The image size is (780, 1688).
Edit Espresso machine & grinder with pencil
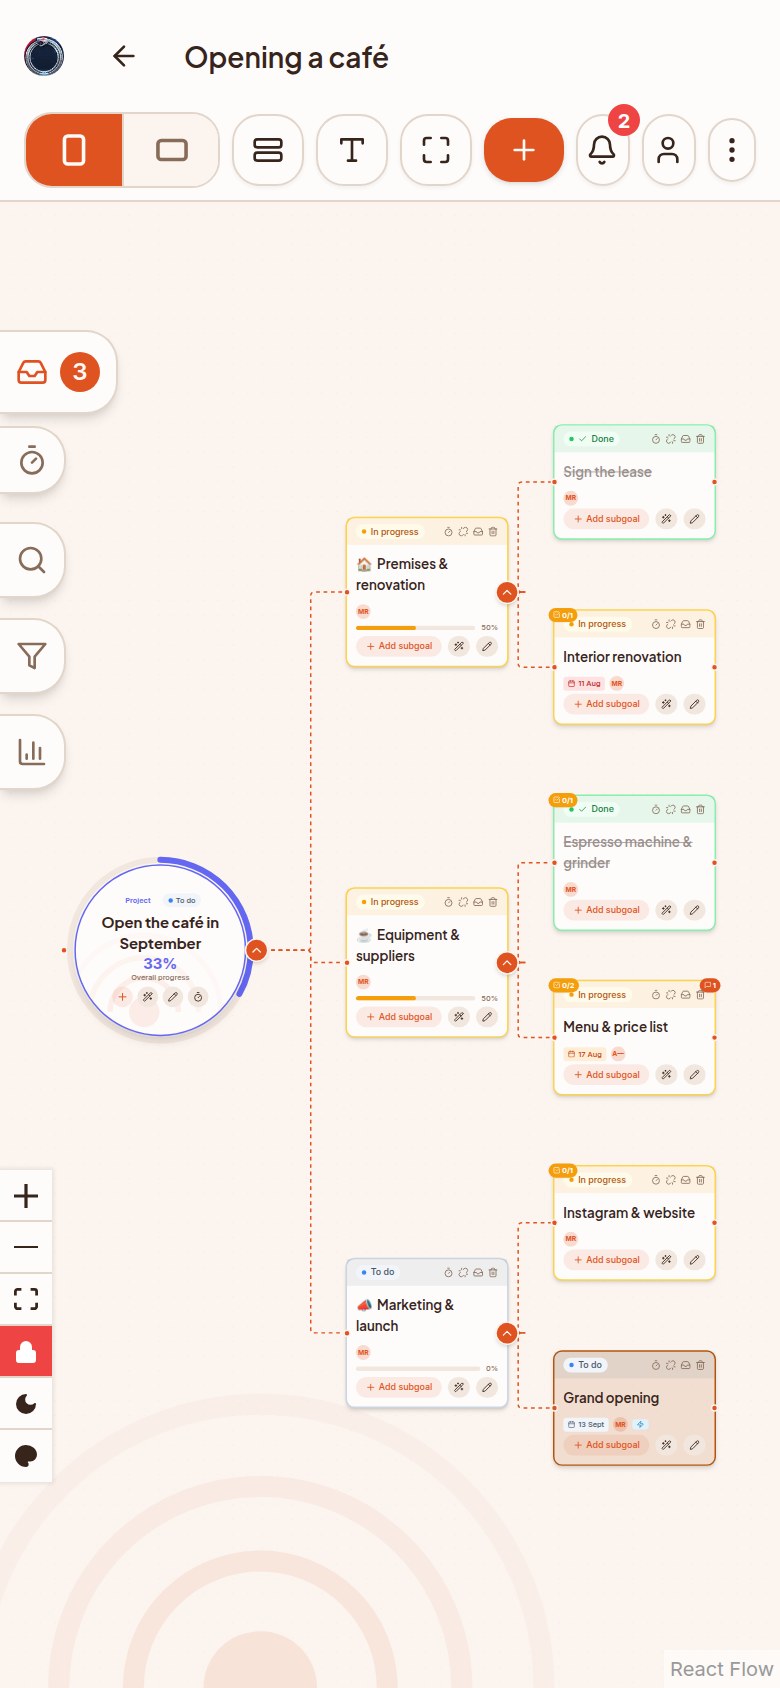[x=695, y=910]
